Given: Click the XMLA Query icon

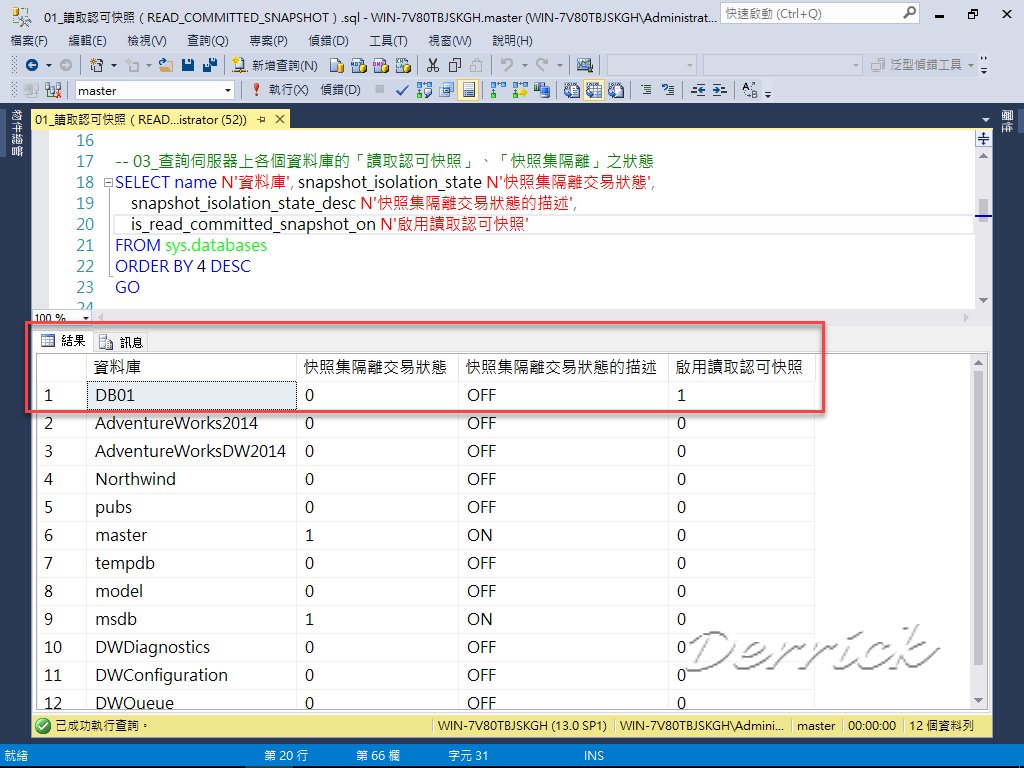Looking at the screenshot, I should click(403, 65).
